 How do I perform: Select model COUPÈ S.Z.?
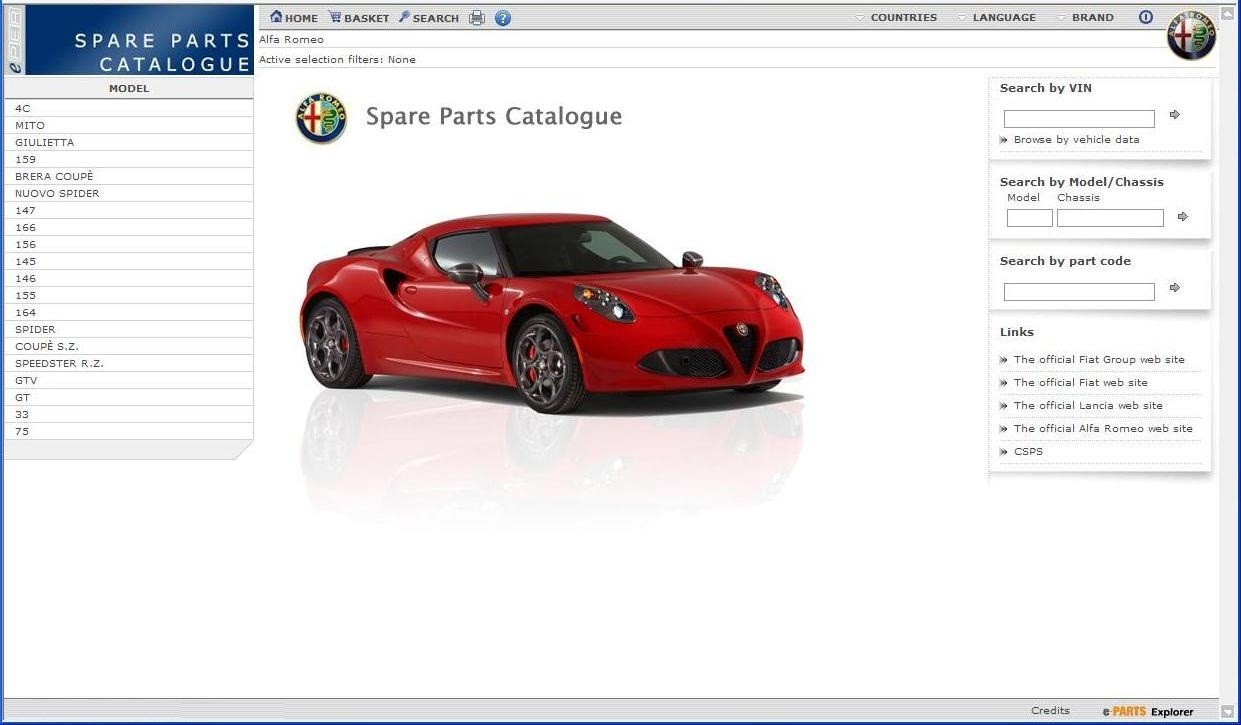pyautogui.click(x=128, y=346)
